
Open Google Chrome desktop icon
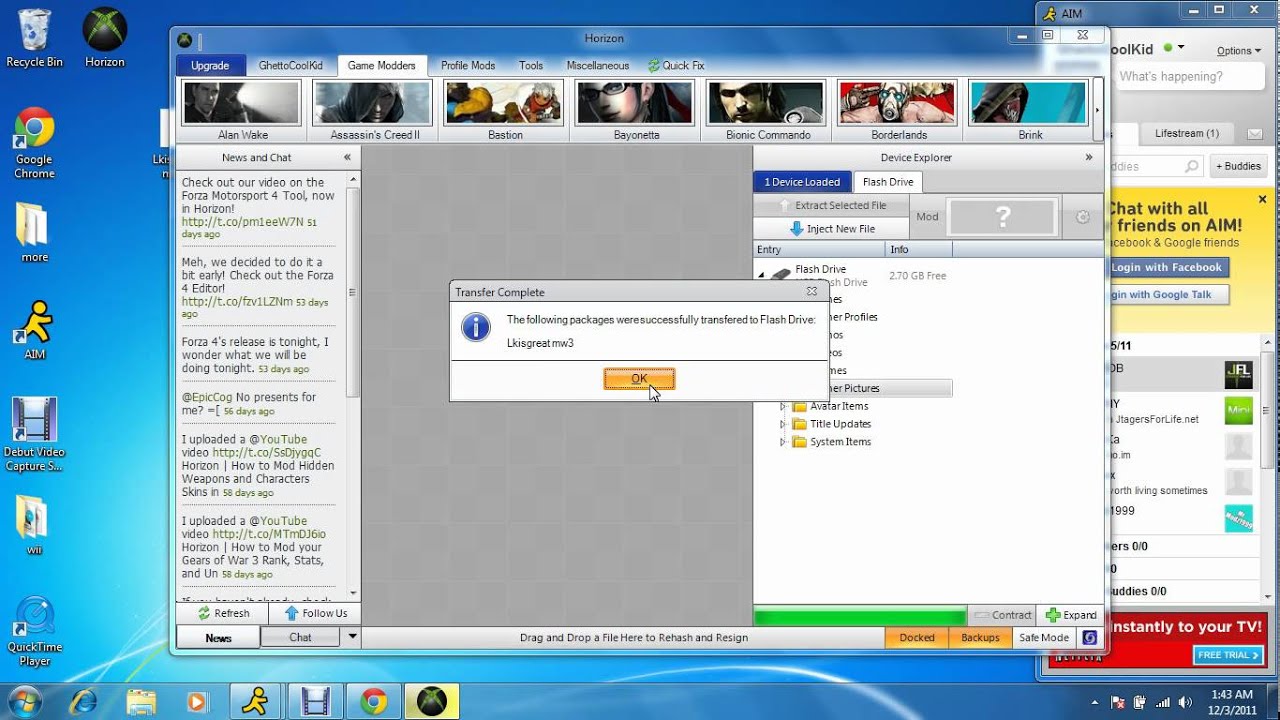point(34,144)
